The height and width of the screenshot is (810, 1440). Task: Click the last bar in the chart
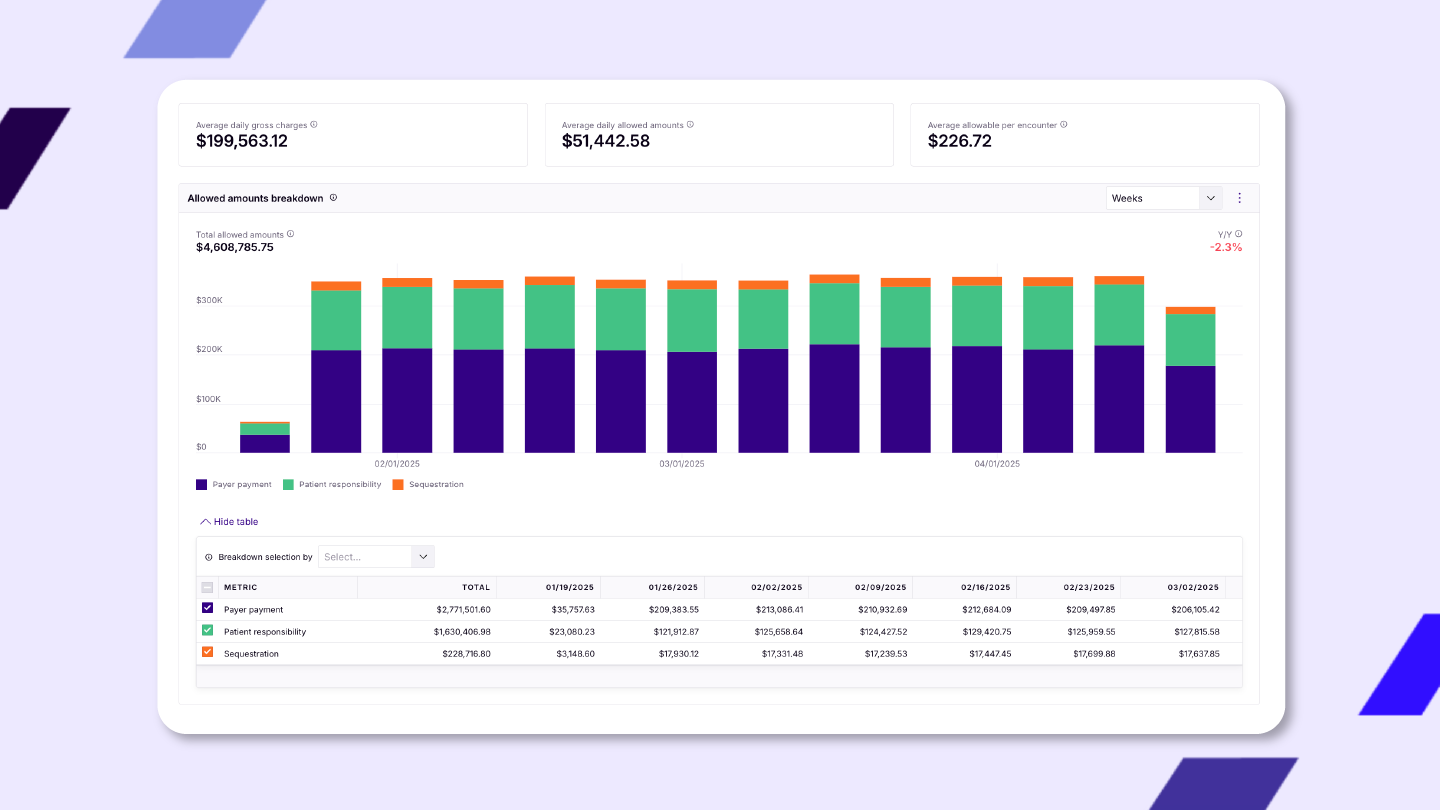point(1190,380)
